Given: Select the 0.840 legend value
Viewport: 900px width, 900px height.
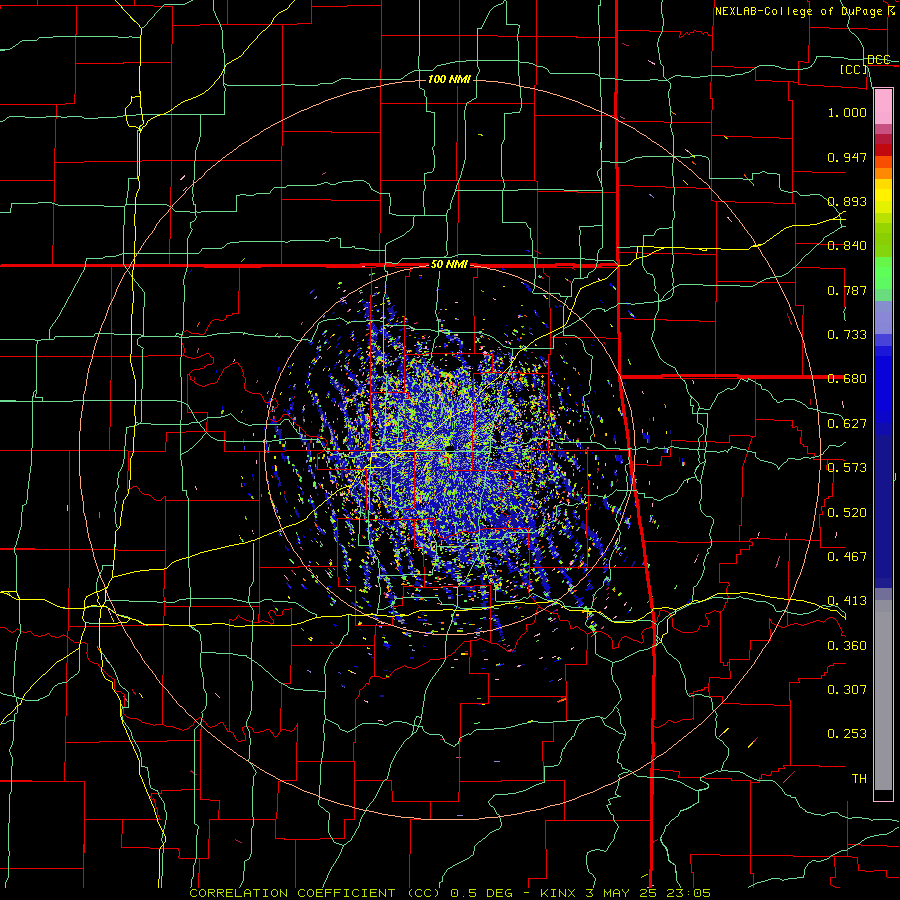Looking at the screenshot, I should 847,246.
